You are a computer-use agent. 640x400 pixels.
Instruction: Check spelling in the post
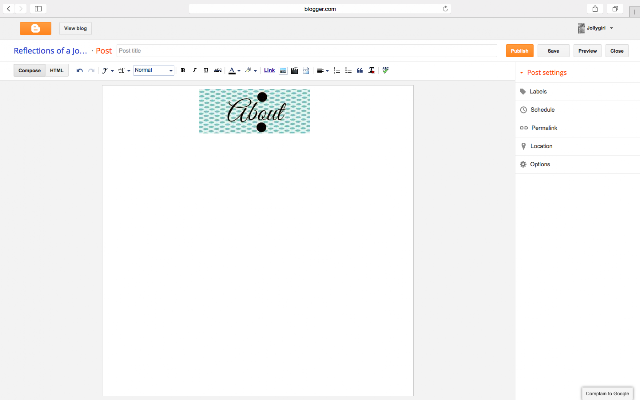pos(386,71)
